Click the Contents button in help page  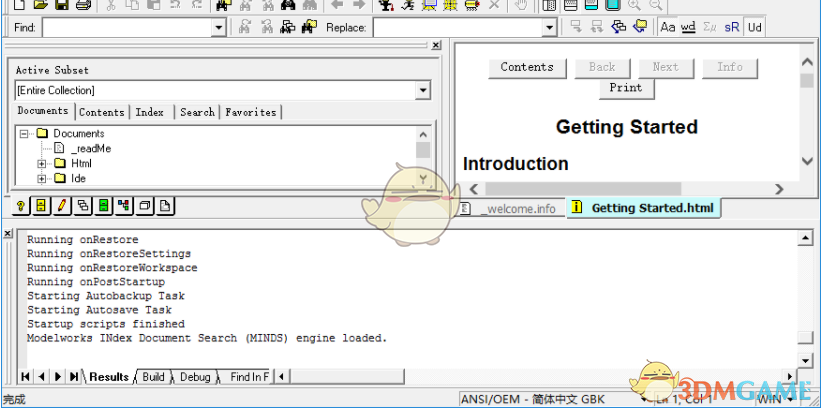(527, 68)
